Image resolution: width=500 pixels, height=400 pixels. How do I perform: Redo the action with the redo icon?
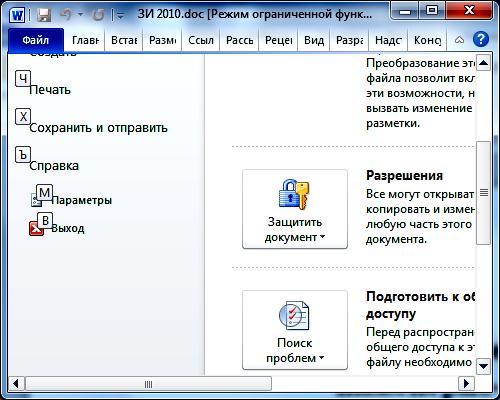click(98, 15)
